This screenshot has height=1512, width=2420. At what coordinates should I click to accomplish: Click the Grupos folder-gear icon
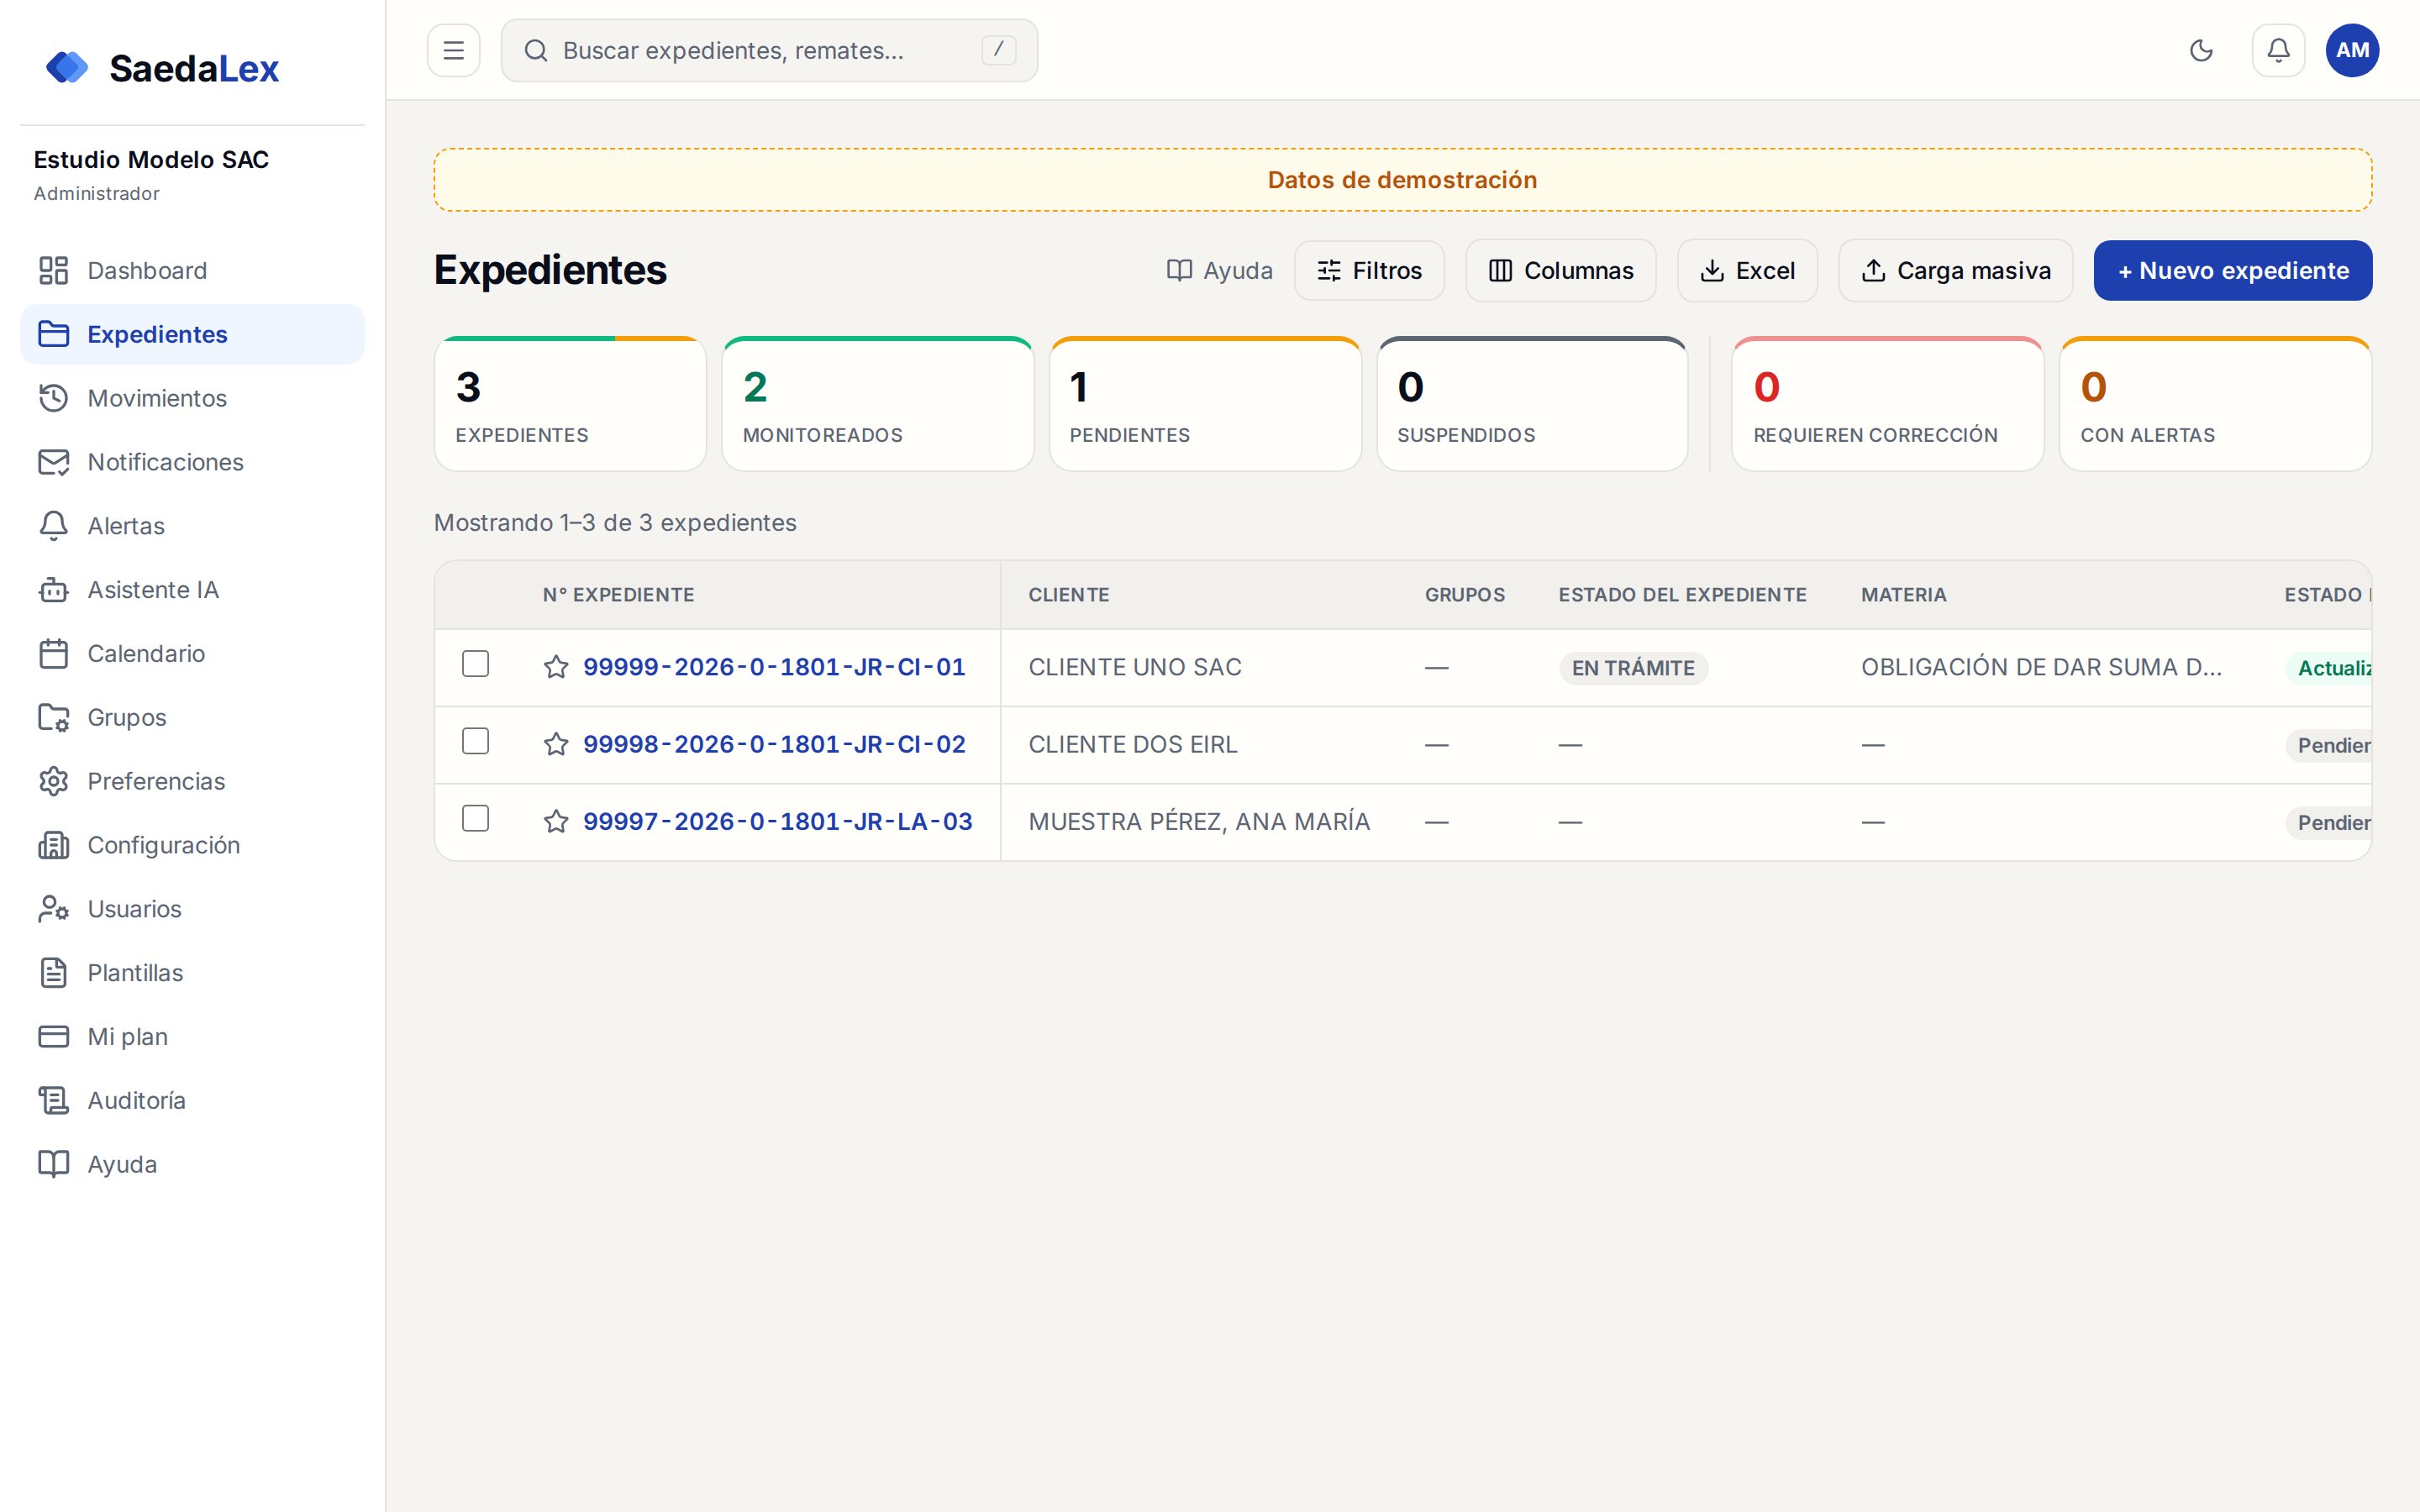[x=53, y=717]
